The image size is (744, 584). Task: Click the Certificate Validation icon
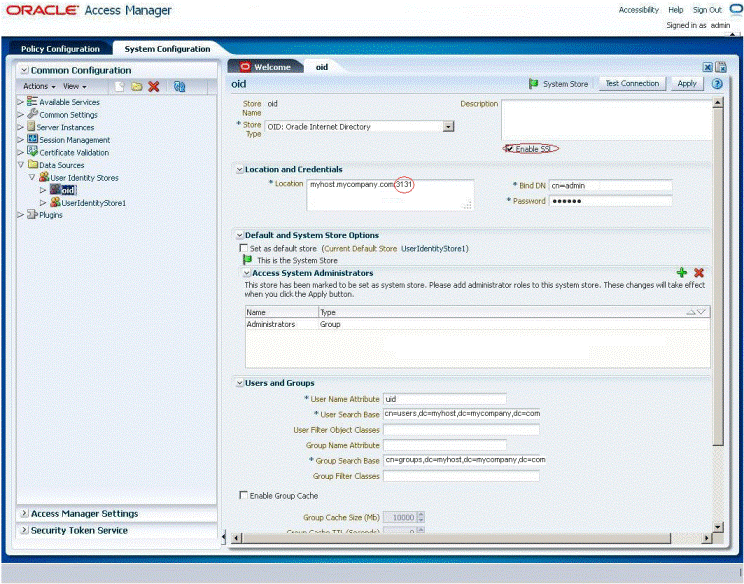(x=32, y=152)
